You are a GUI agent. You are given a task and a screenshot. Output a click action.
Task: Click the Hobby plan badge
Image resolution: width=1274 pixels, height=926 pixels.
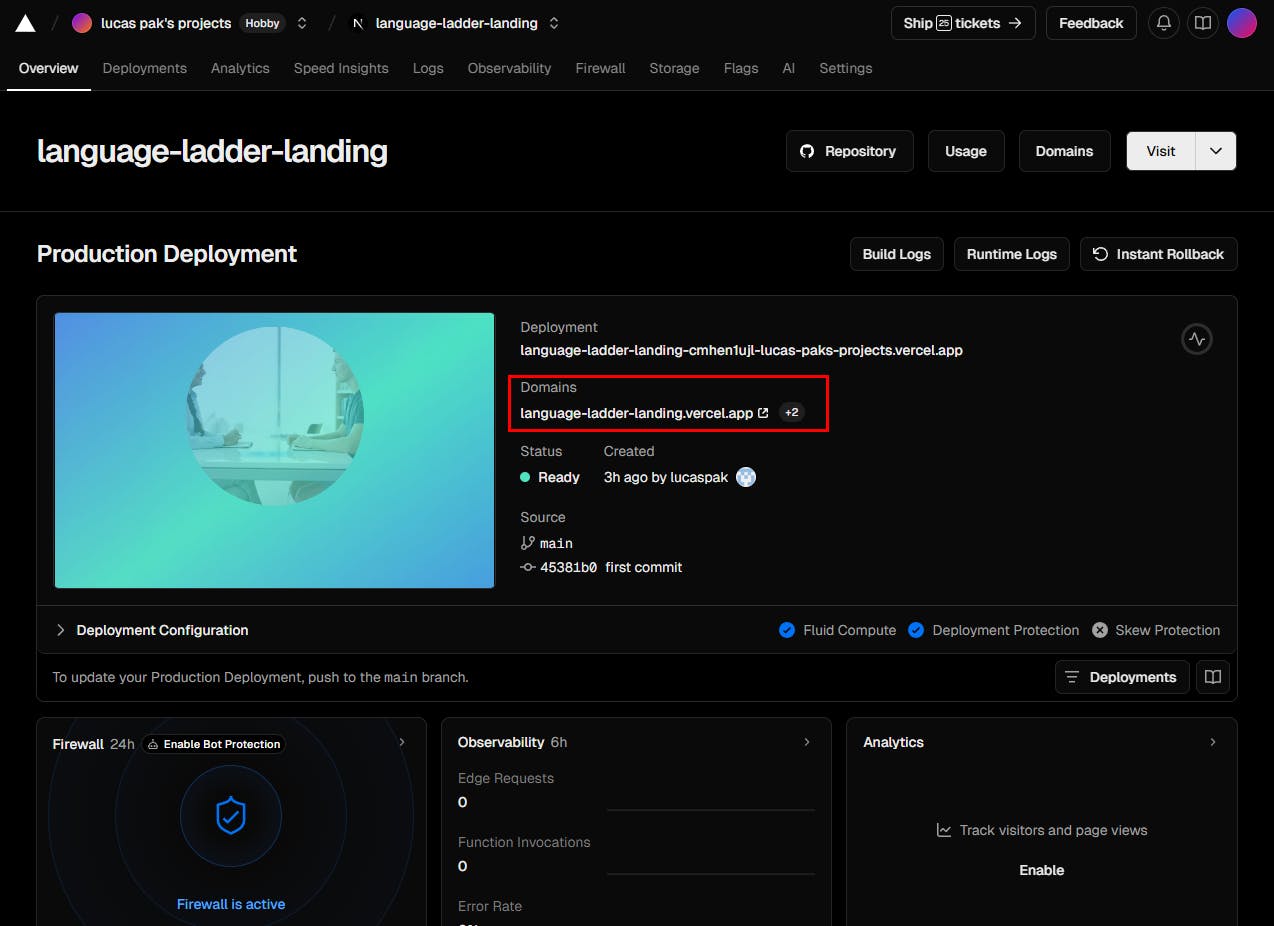point(263,23)
